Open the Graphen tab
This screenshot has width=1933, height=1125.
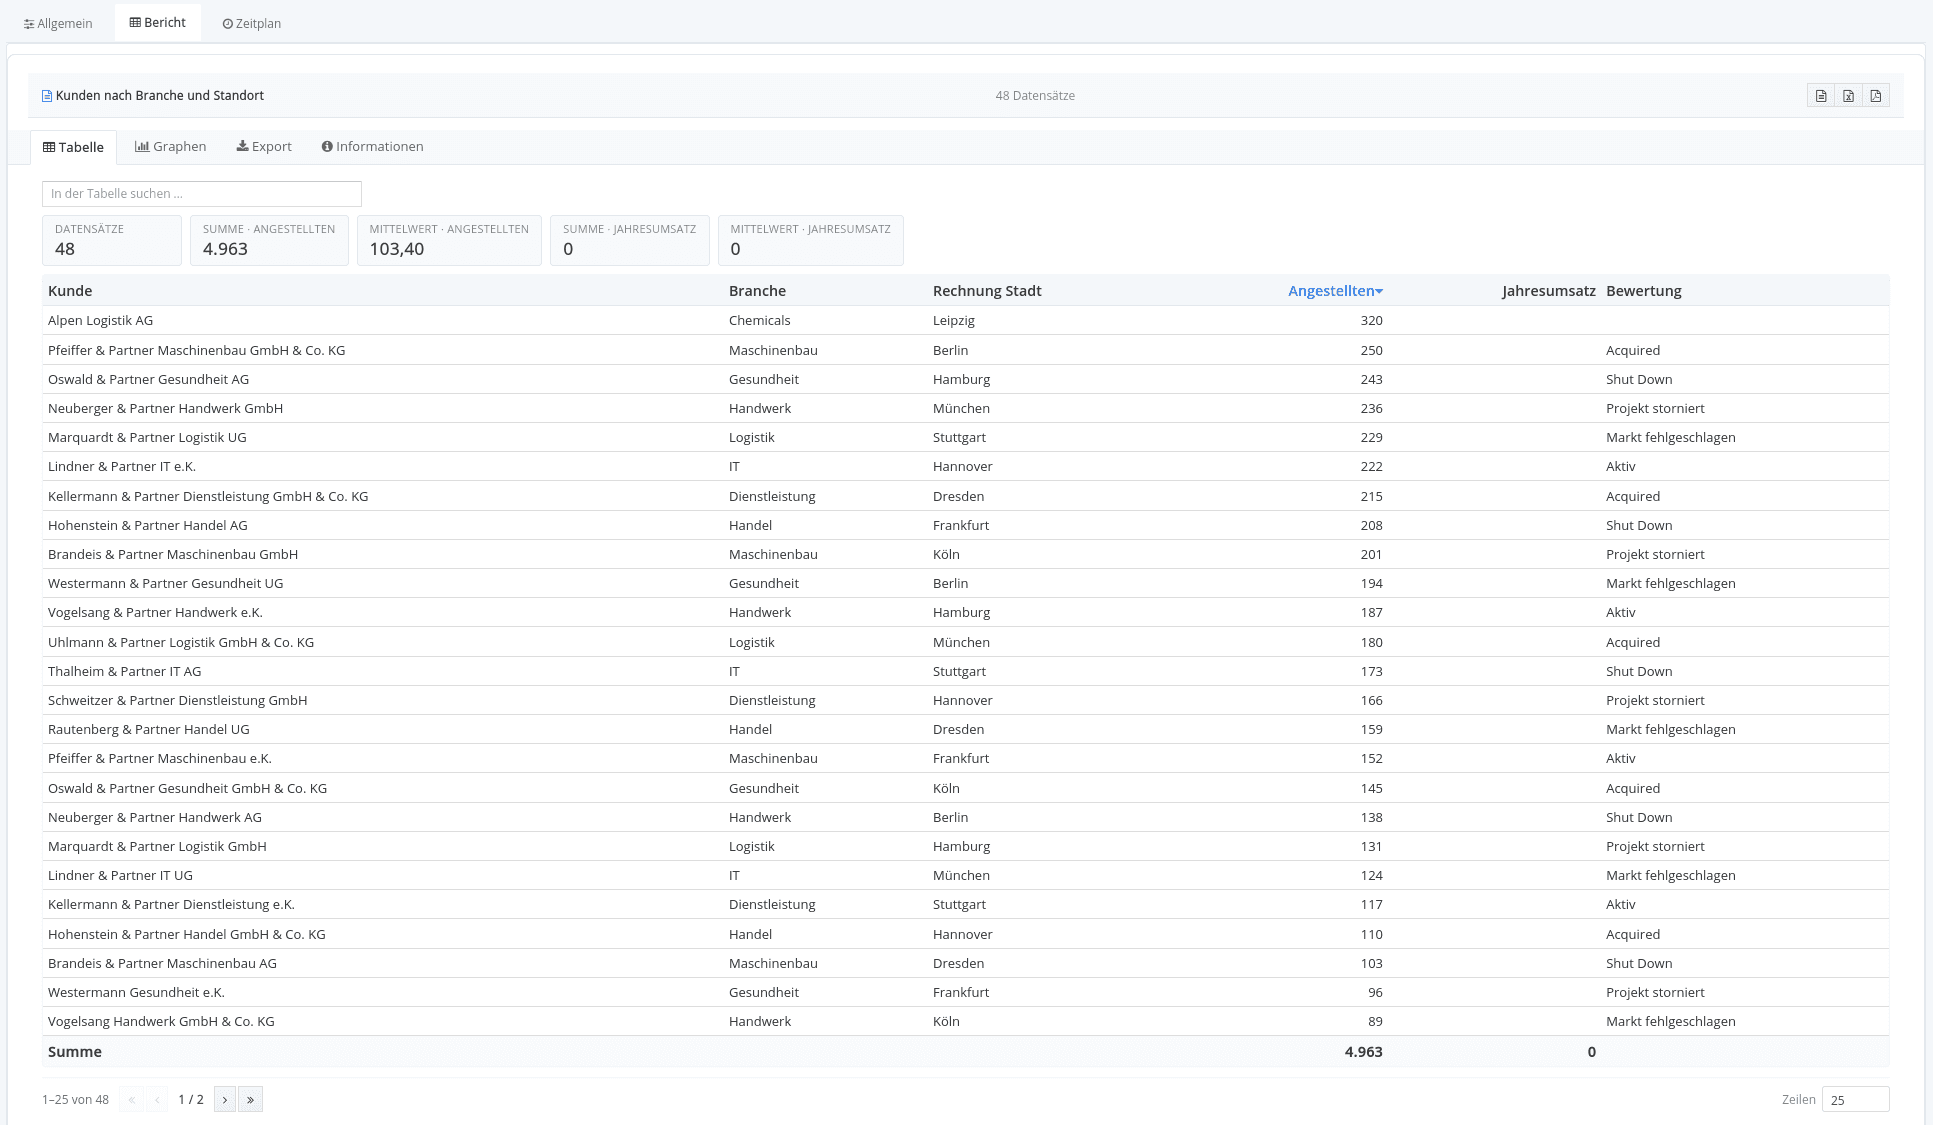coord(171,146)
